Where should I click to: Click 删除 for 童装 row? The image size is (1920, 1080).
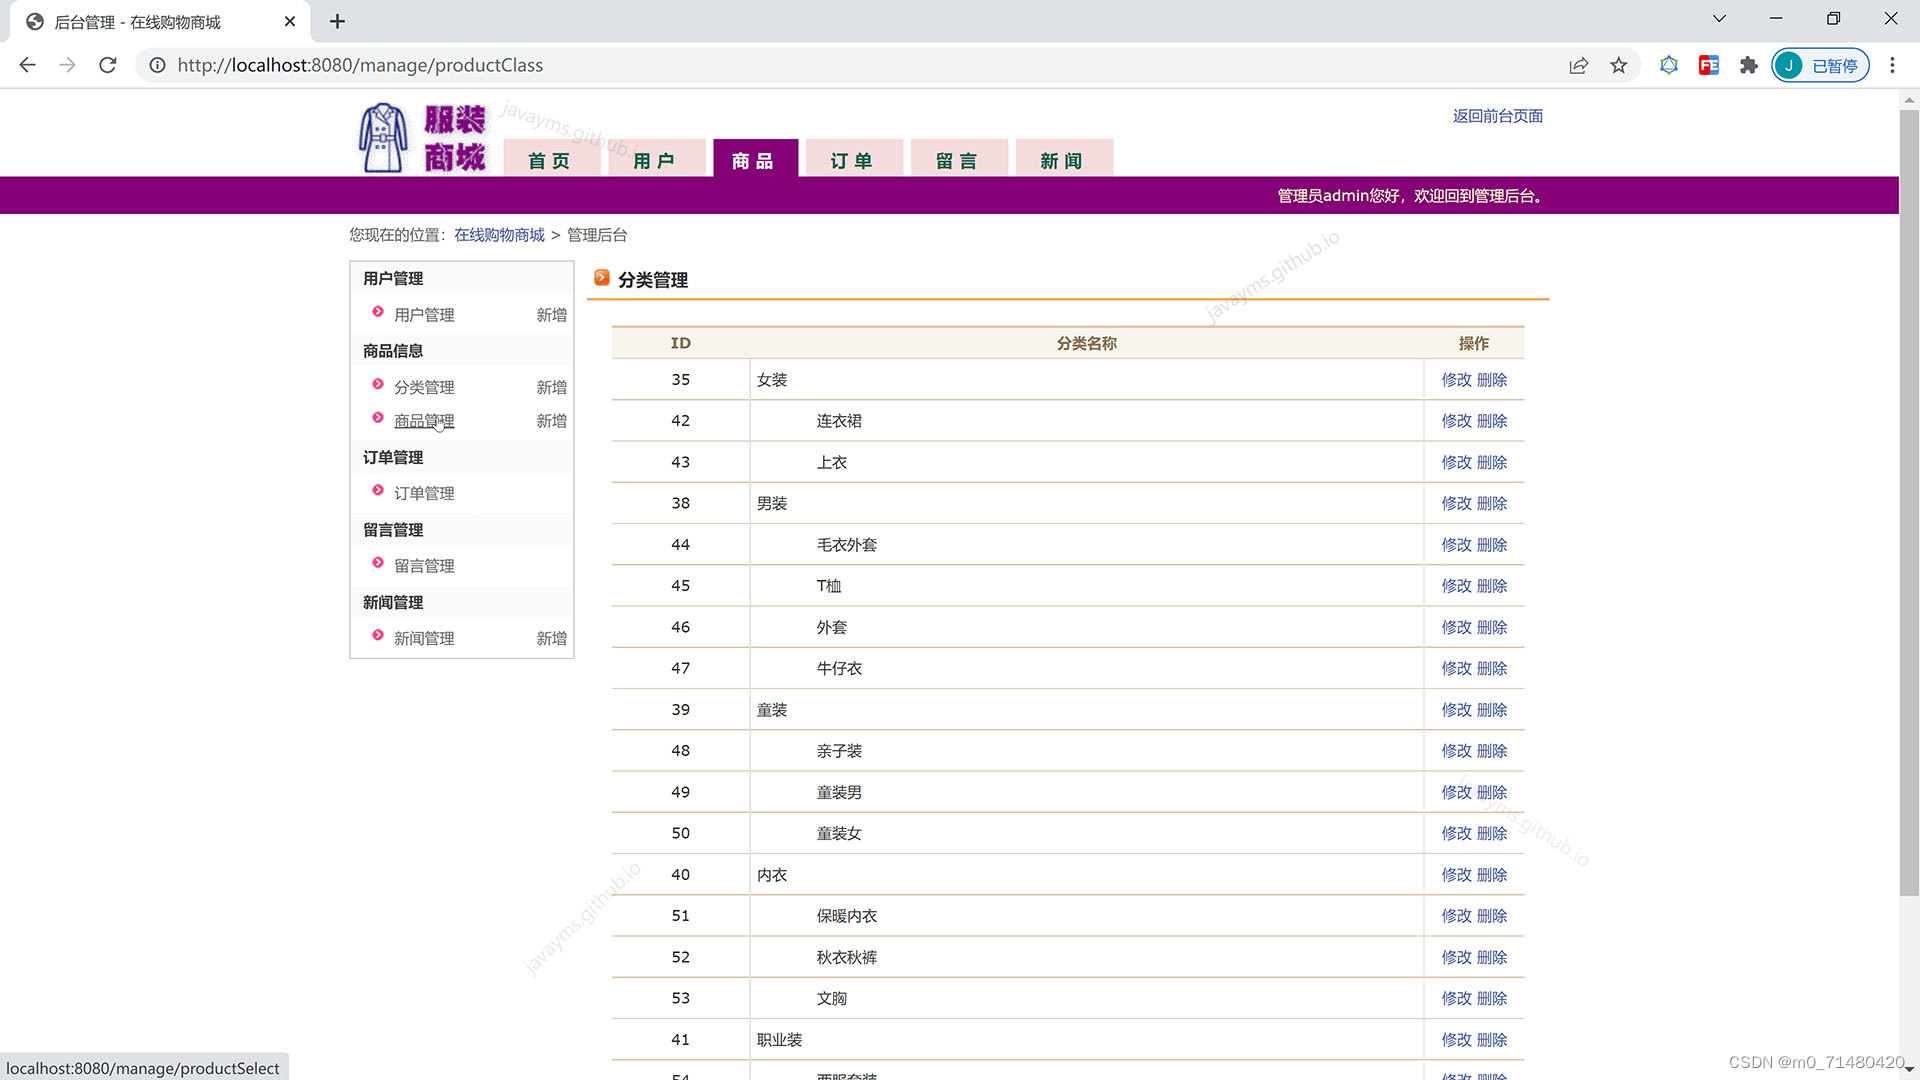point(1492,710)
